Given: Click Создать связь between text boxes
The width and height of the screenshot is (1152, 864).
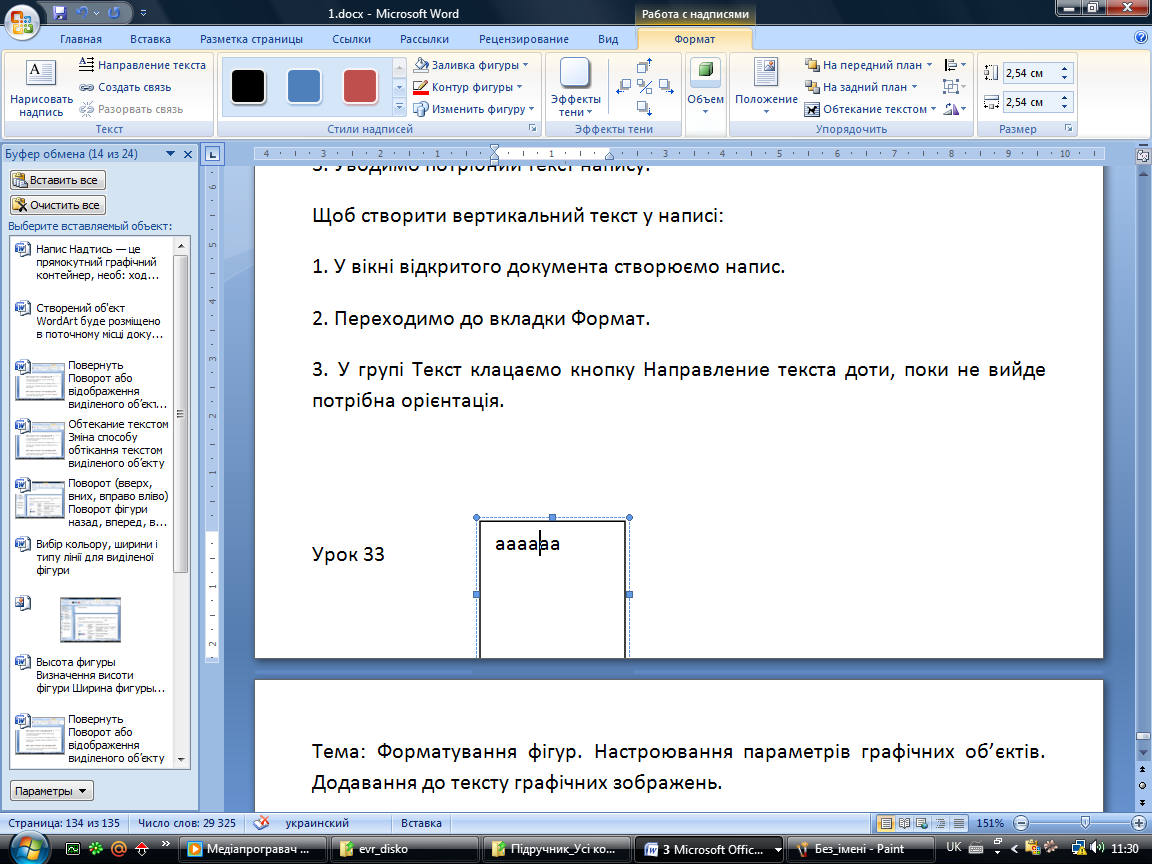Looking at the screenshot, I should click(125, 87).
